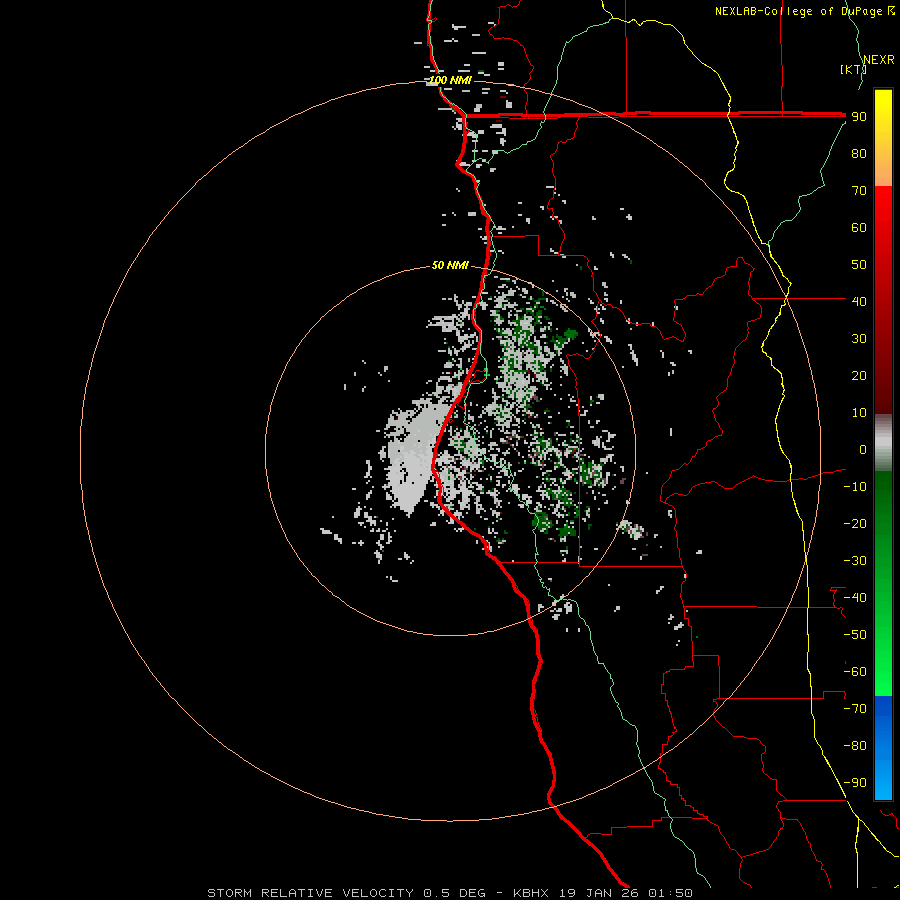Pick the gray near-zero segment of colorbar
This screenshot has width=900, height=900.
click(x=883, y=442)
